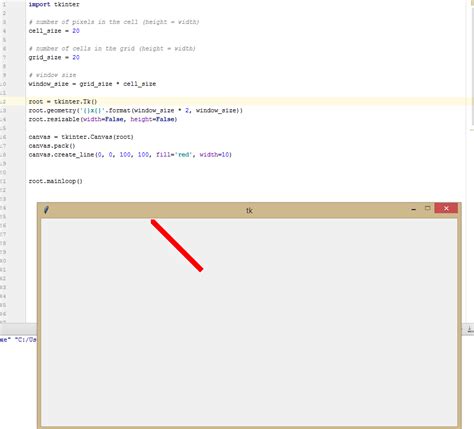Click the 'root.mainloop()' line

click(x=56, y=181)
